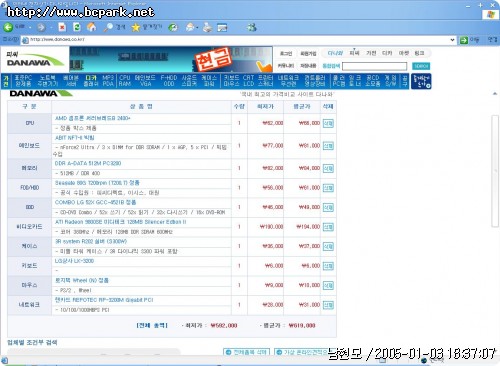
Task: Open the CRT LCD category menu
Action: point(249,81)
